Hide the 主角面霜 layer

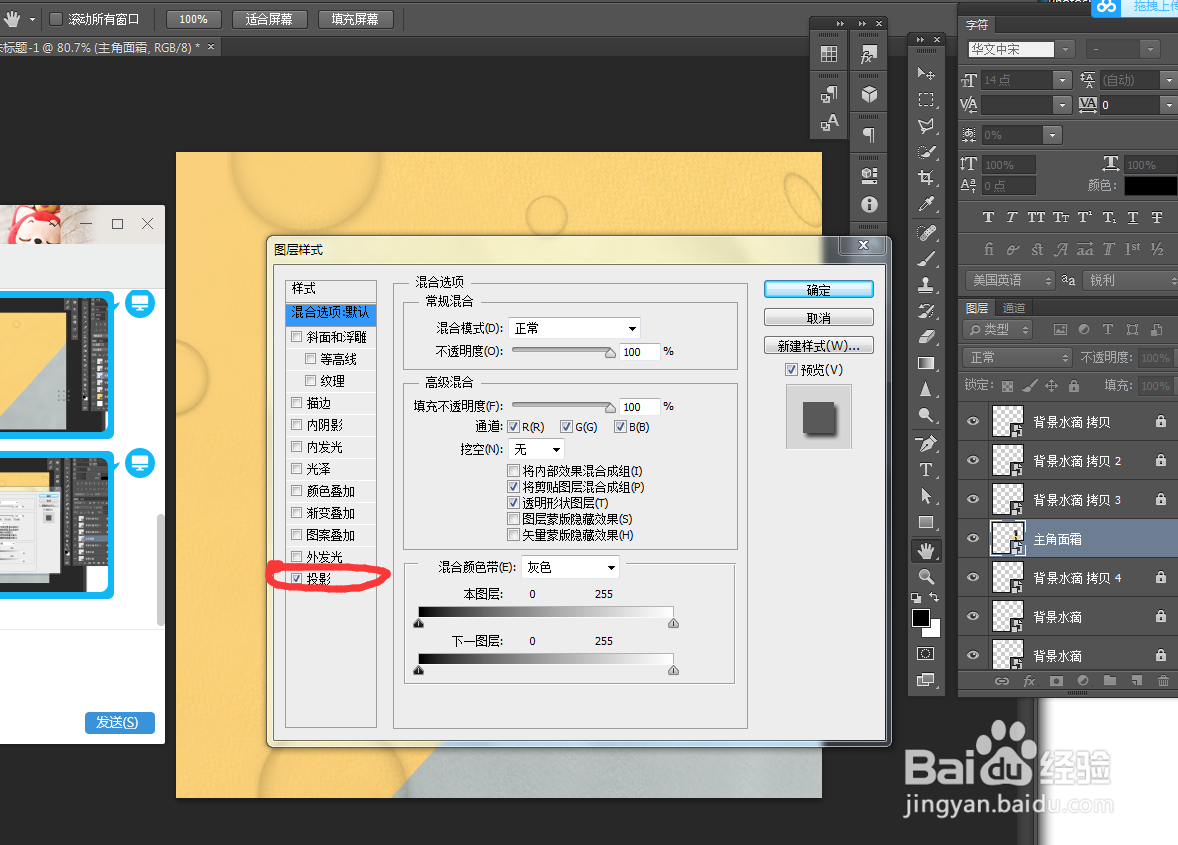973,539
